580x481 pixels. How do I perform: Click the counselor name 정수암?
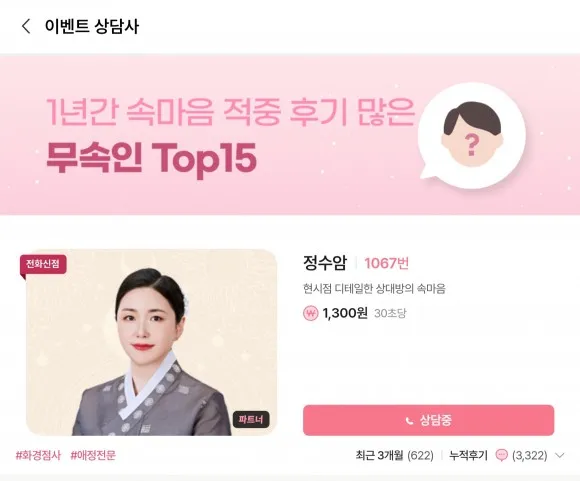325,263
